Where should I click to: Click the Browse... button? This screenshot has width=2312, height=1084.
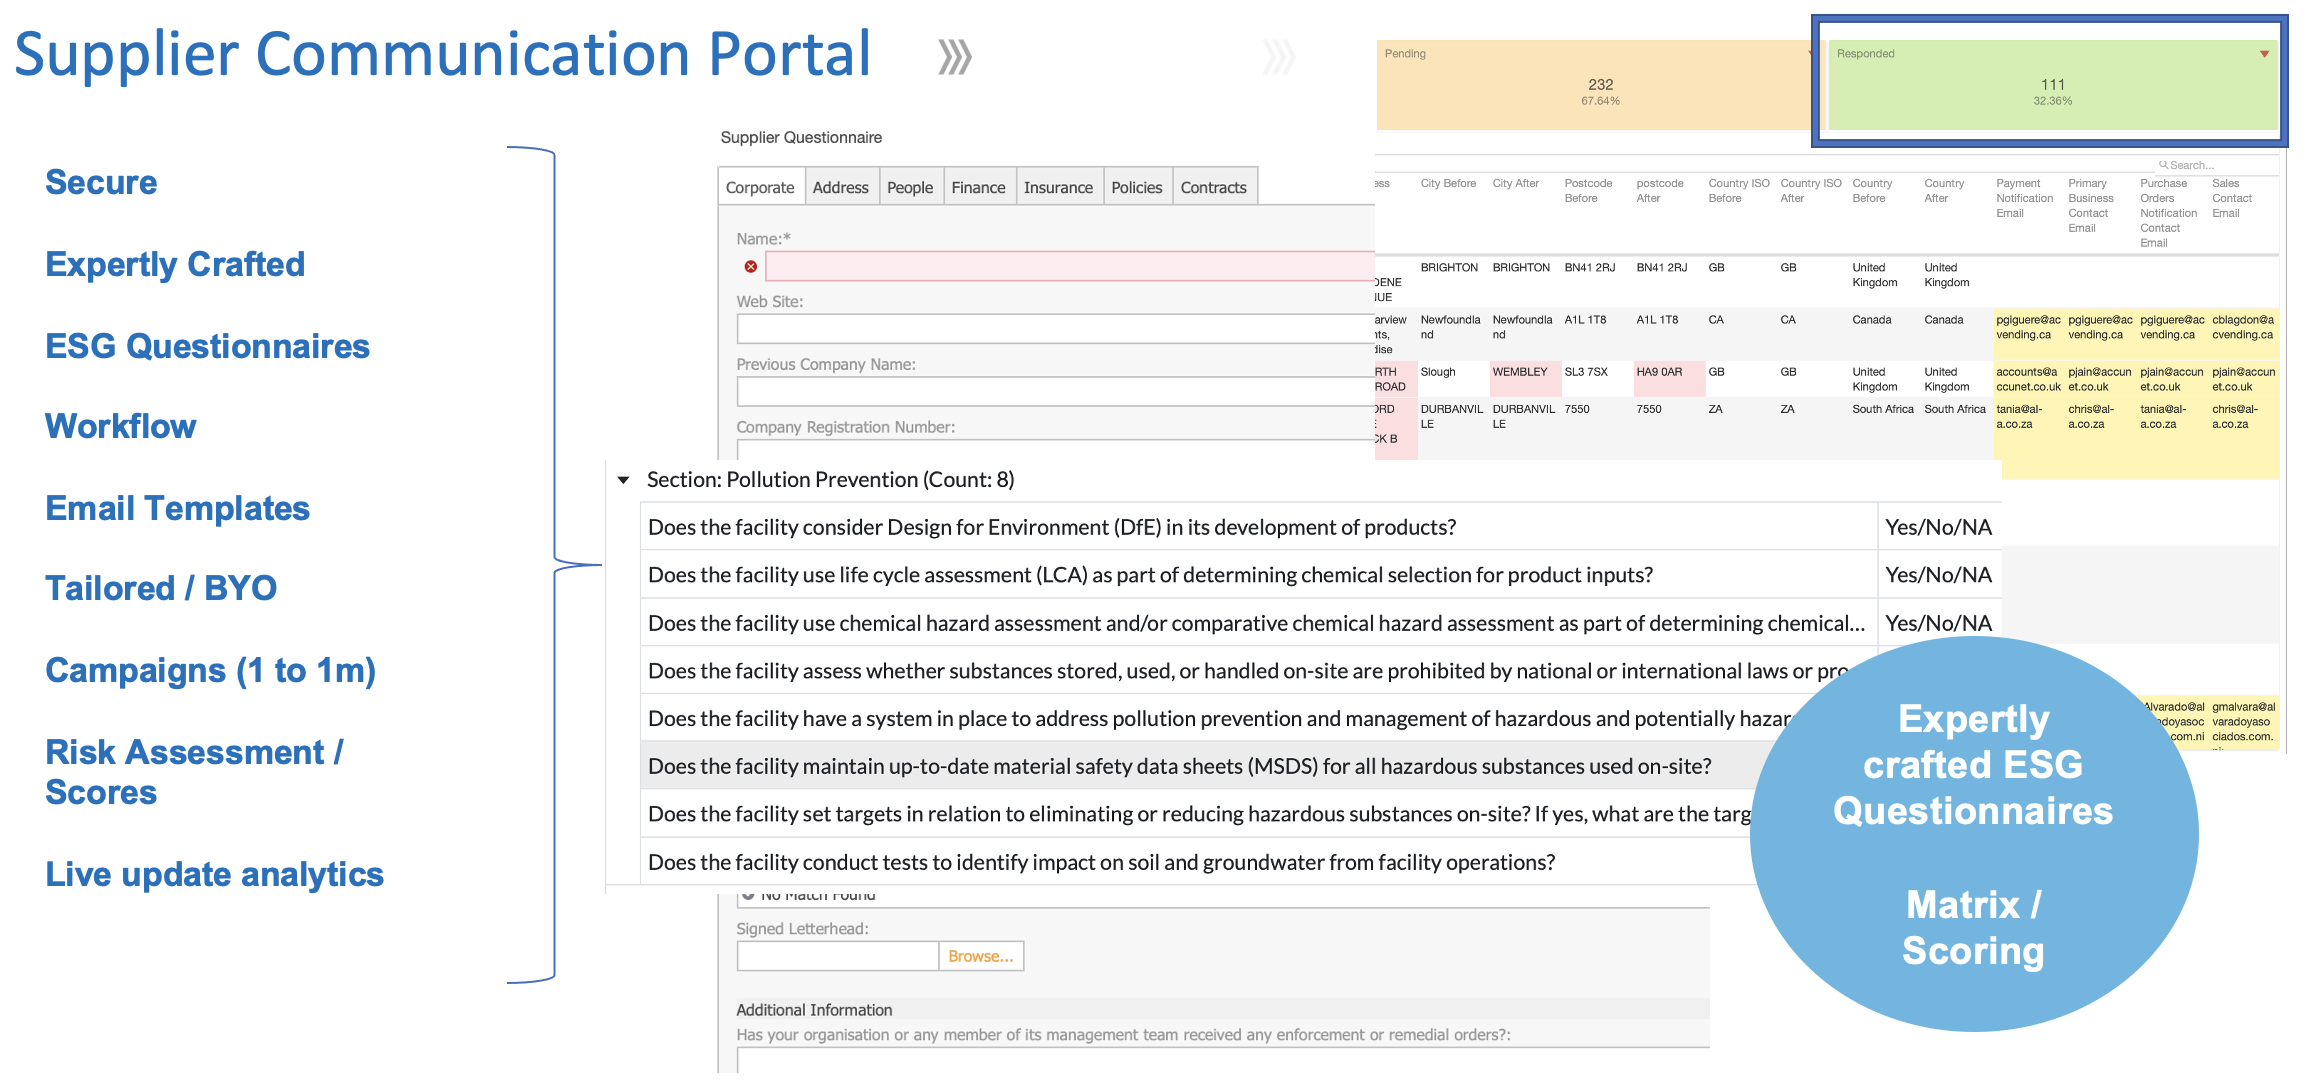[981, 956]
